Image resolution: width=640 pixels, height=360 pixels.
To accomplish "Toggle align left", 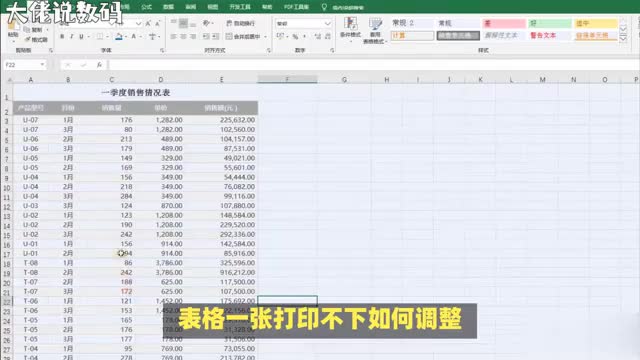I will point(174,37).
